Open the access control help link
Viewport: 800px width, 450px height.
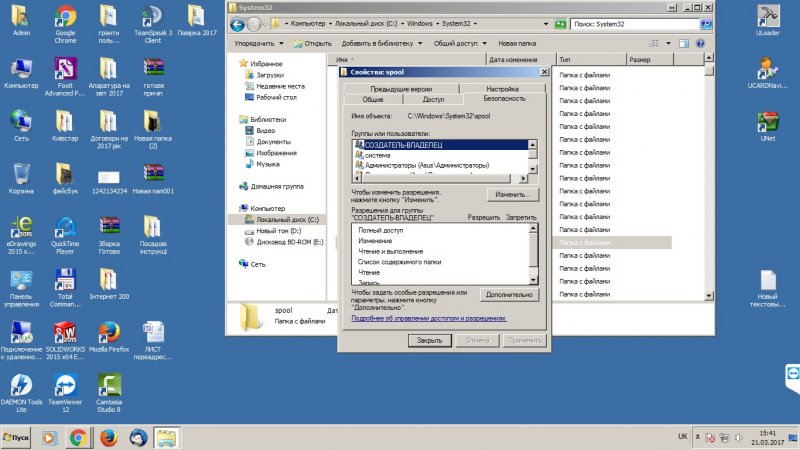coord(429,318)
